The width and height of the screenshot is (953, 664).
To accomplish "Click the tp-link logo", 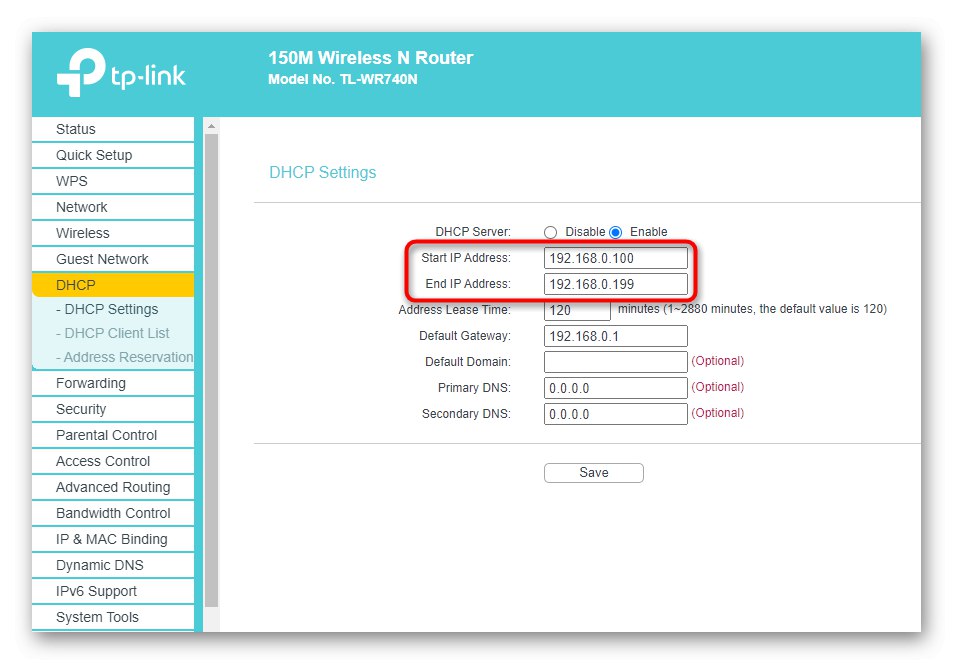I will tap(121, 72).
